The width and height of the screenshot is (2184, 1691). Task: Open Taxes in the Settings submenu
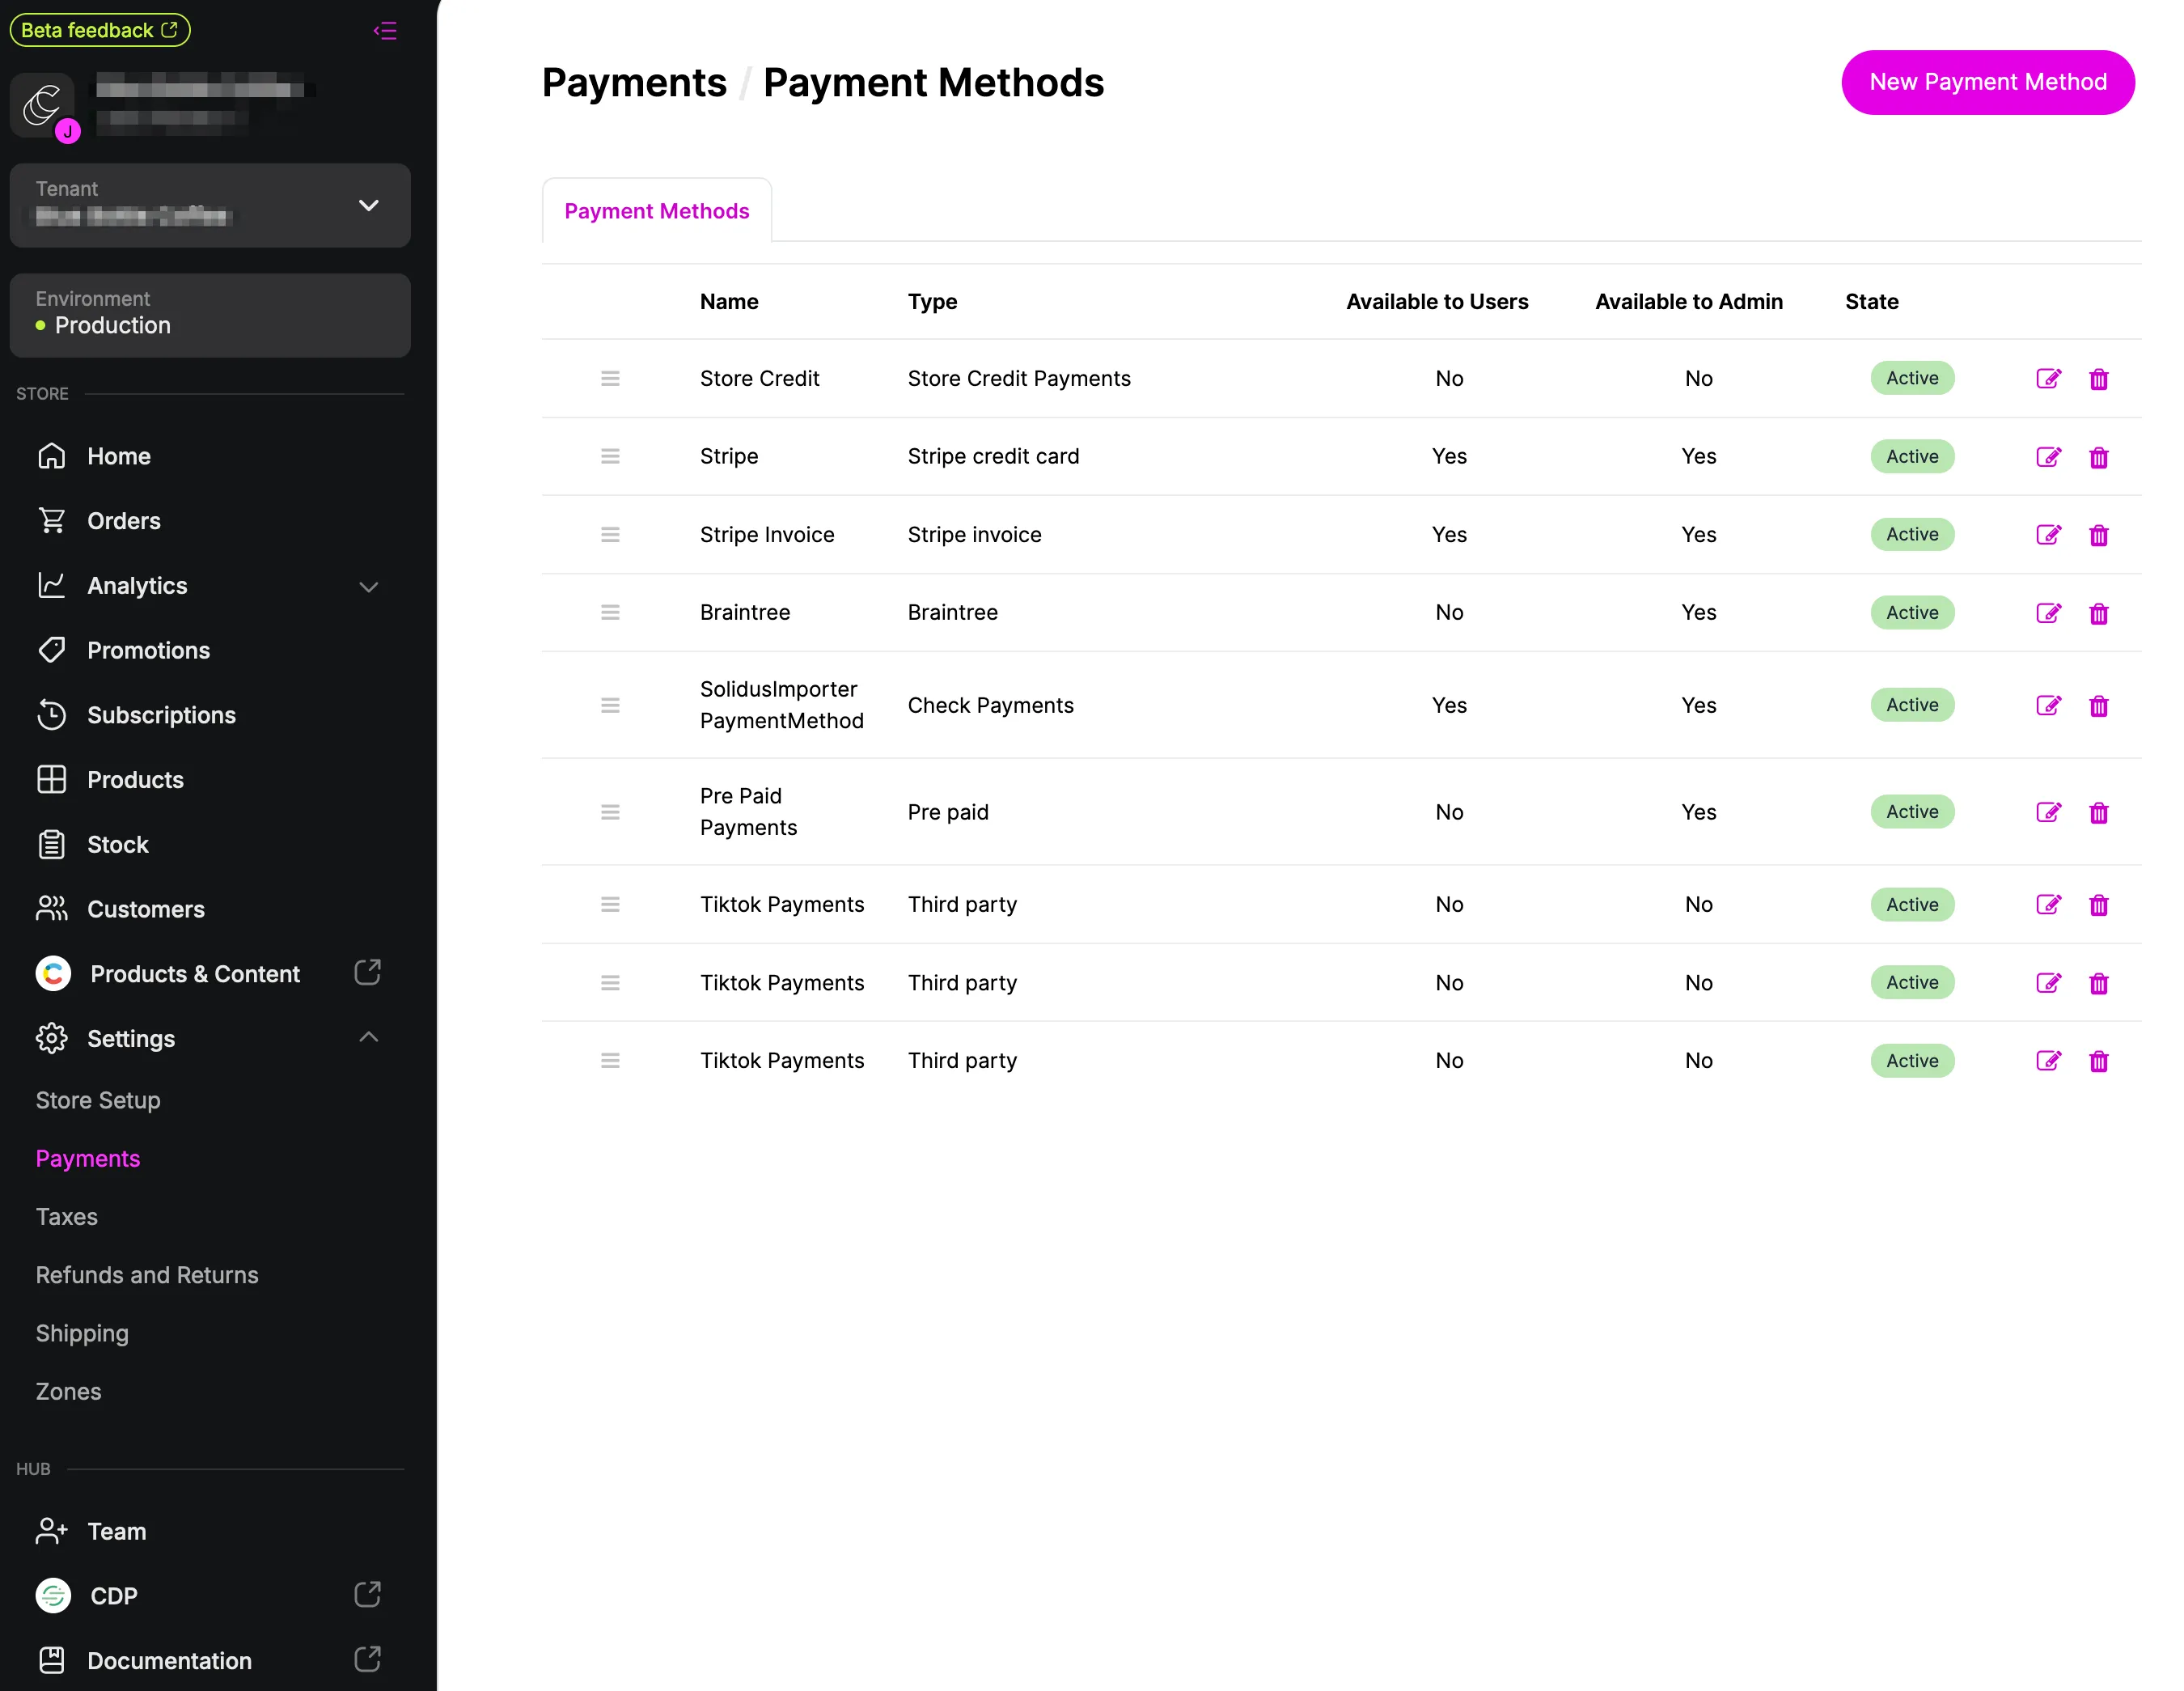(x=67, y=1216)
